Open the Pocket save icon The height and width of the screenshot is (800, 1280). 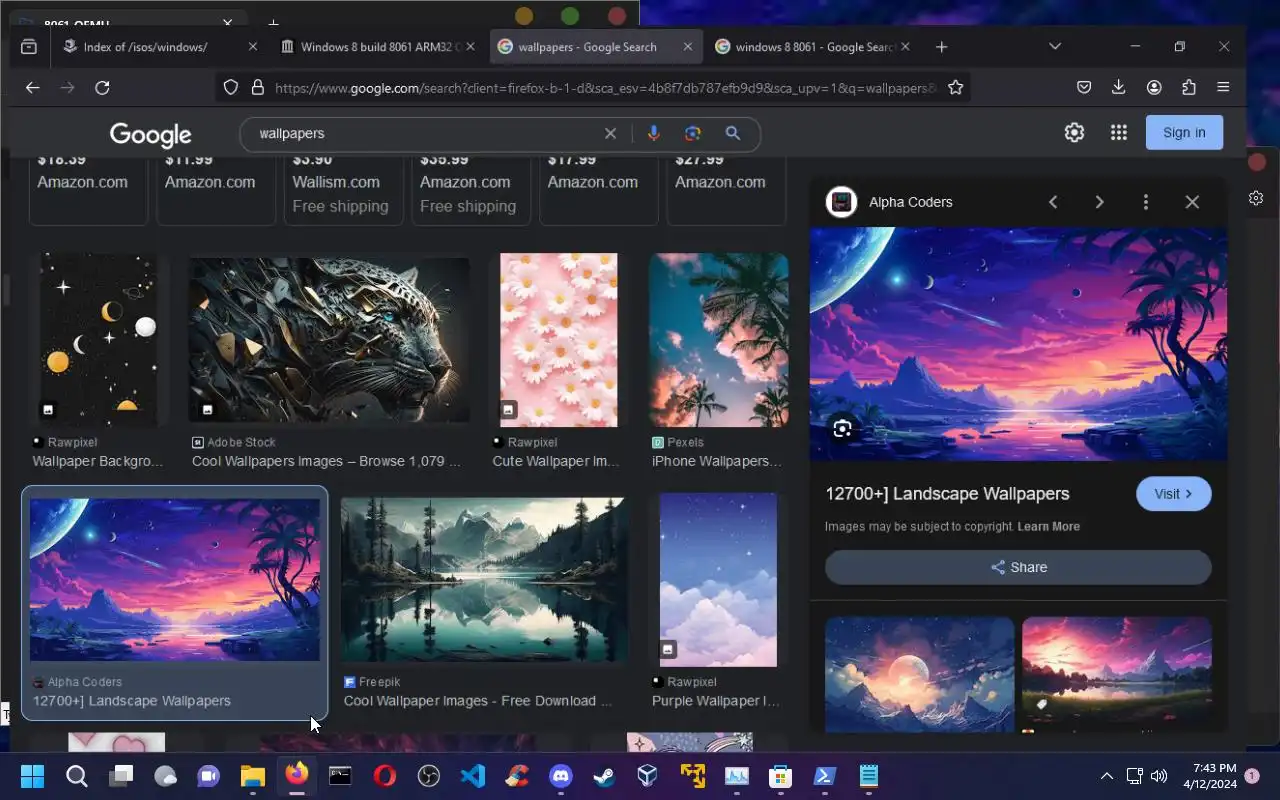coord(1084,88)
